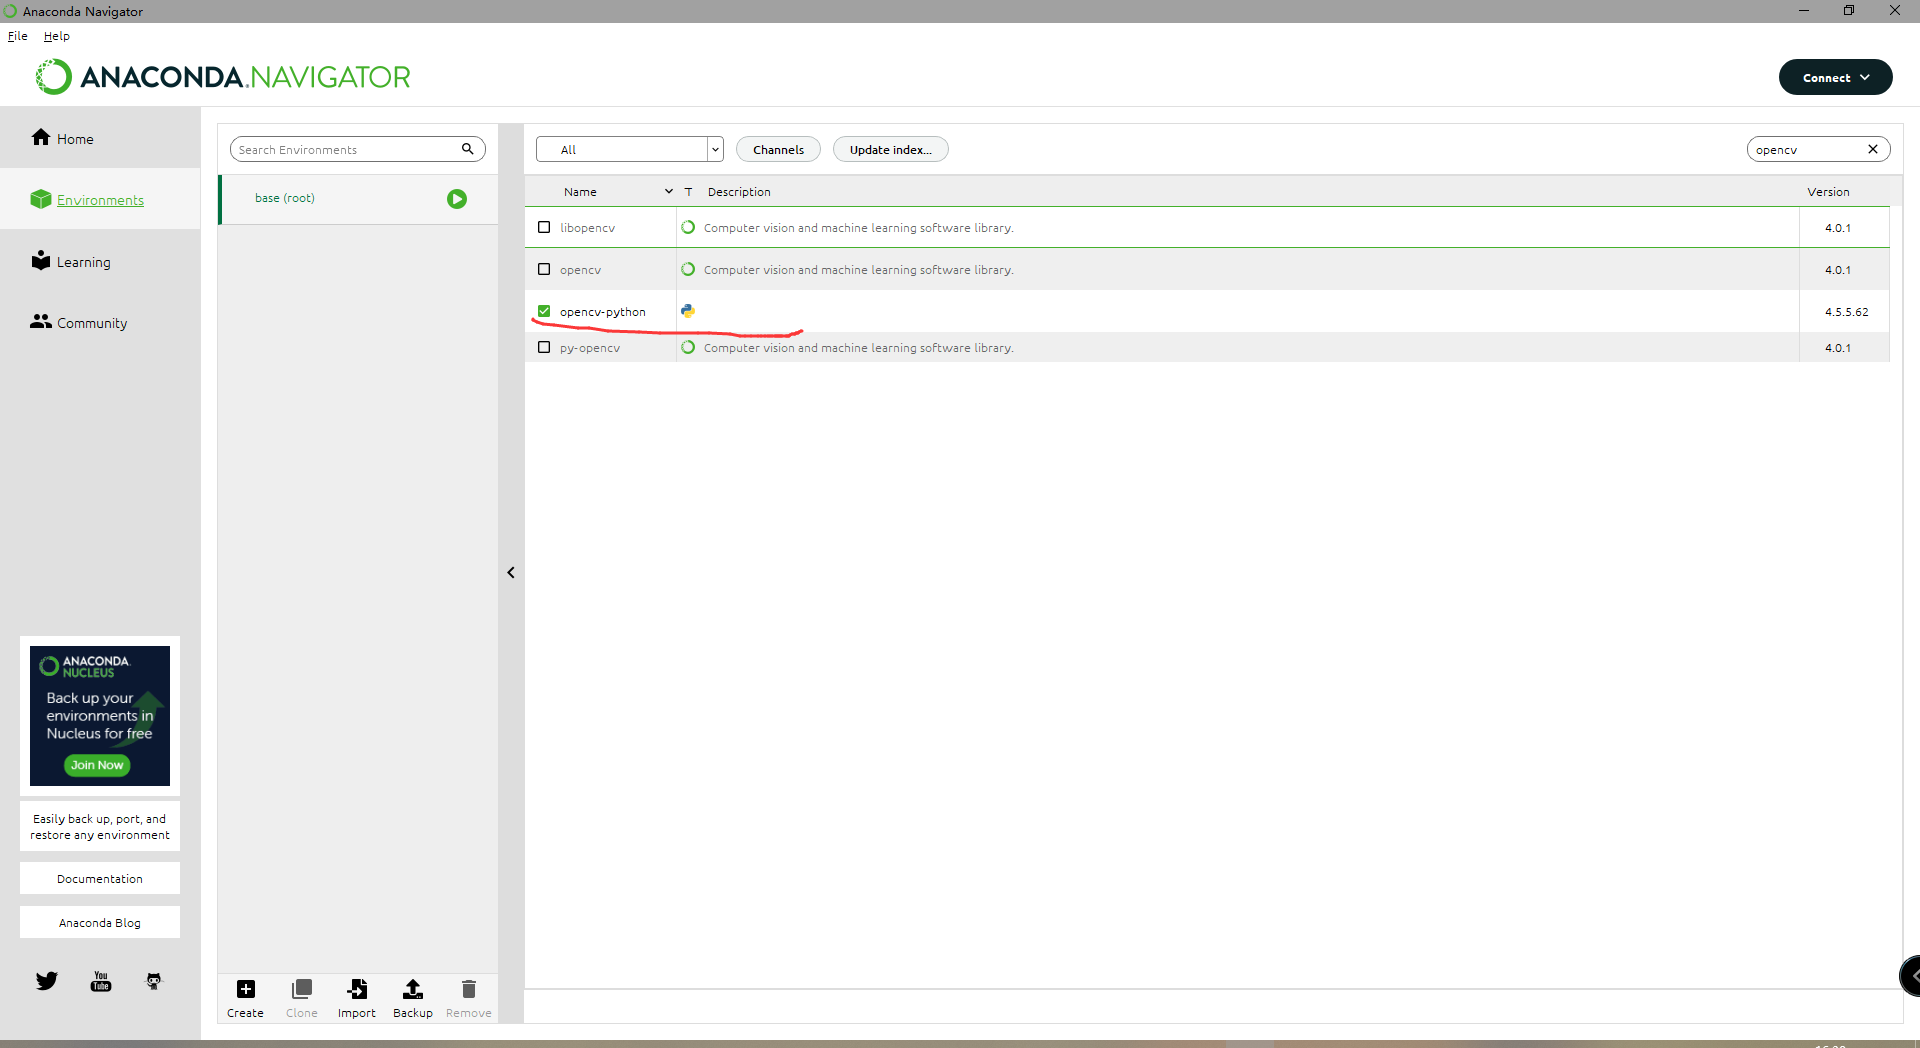
Task: Click the Python type icon for opencv-python
Action: click(688, 311)
